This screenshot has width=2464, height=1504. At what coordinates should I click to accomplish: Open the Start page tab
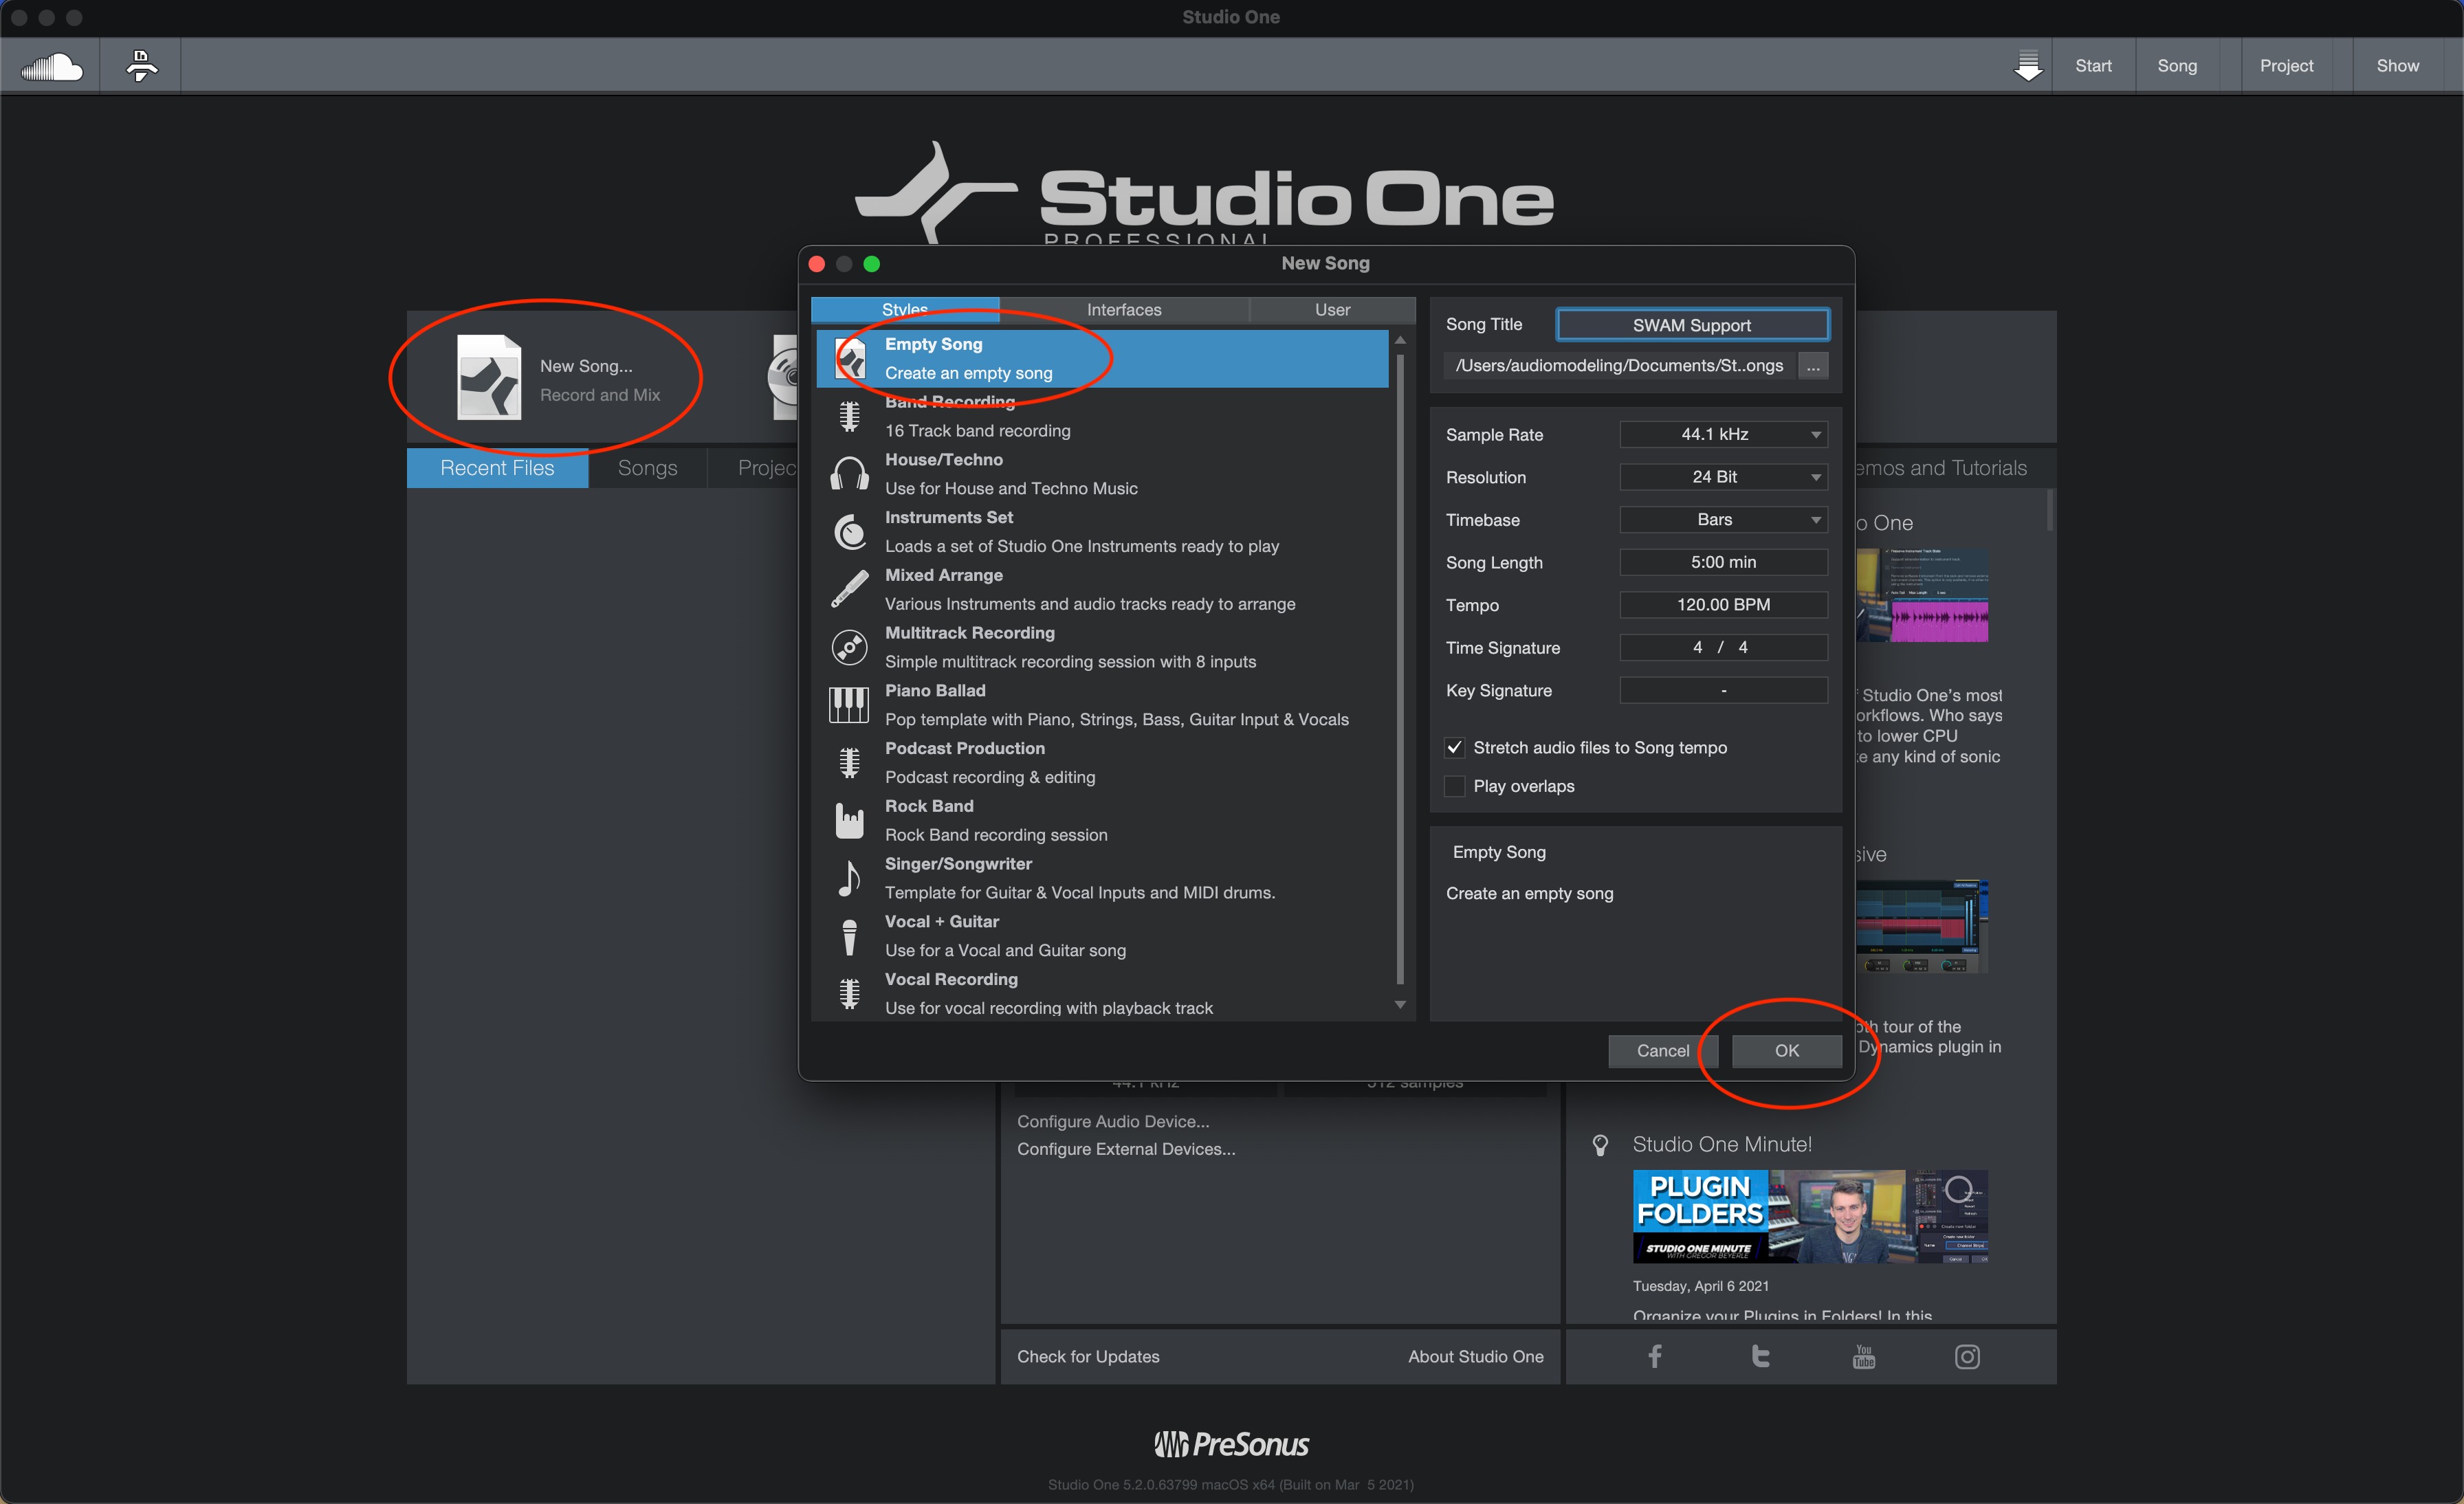(2093, 66)
